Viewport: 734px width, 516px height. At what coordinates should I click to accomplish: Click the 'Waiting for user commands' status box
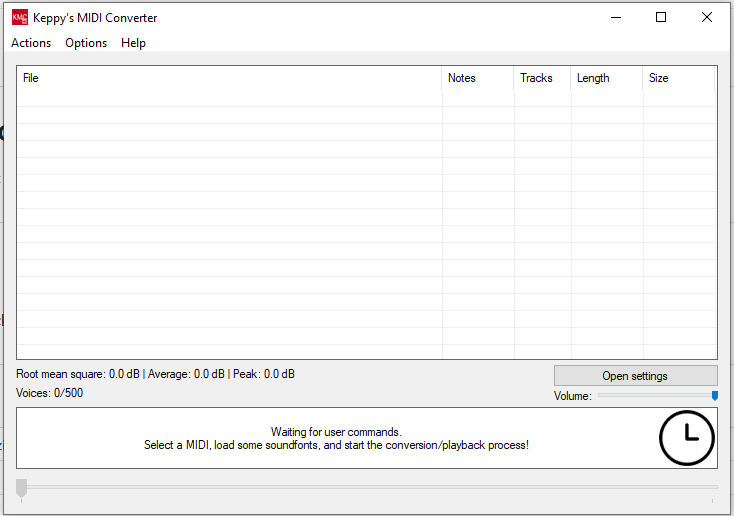pos(336,438)
